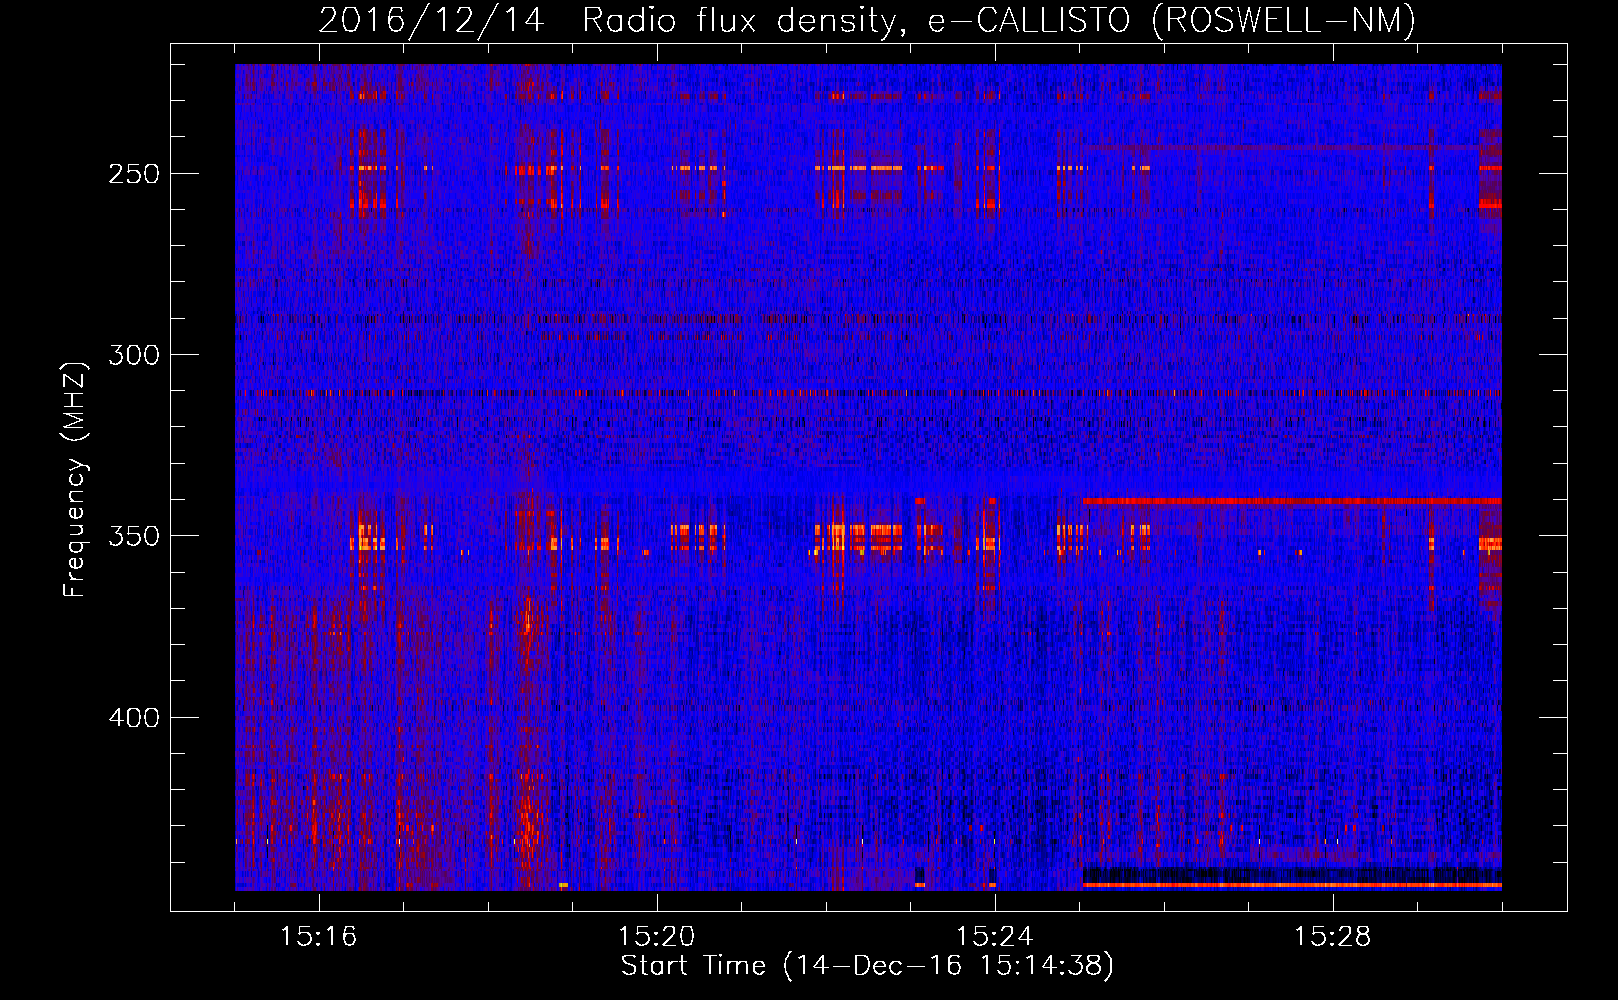Viewport: 1618px width, 1000px height.
Task: Click the 15:24 time tick label
Action: 995,937
